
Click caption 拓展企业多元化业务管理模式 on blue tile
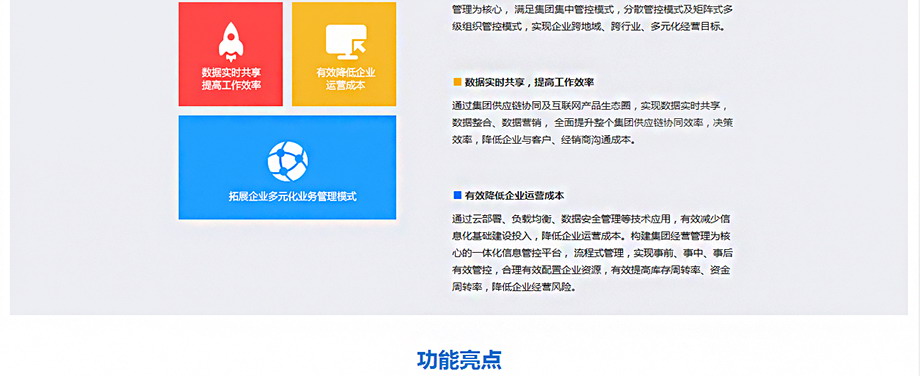click(292, 197)
